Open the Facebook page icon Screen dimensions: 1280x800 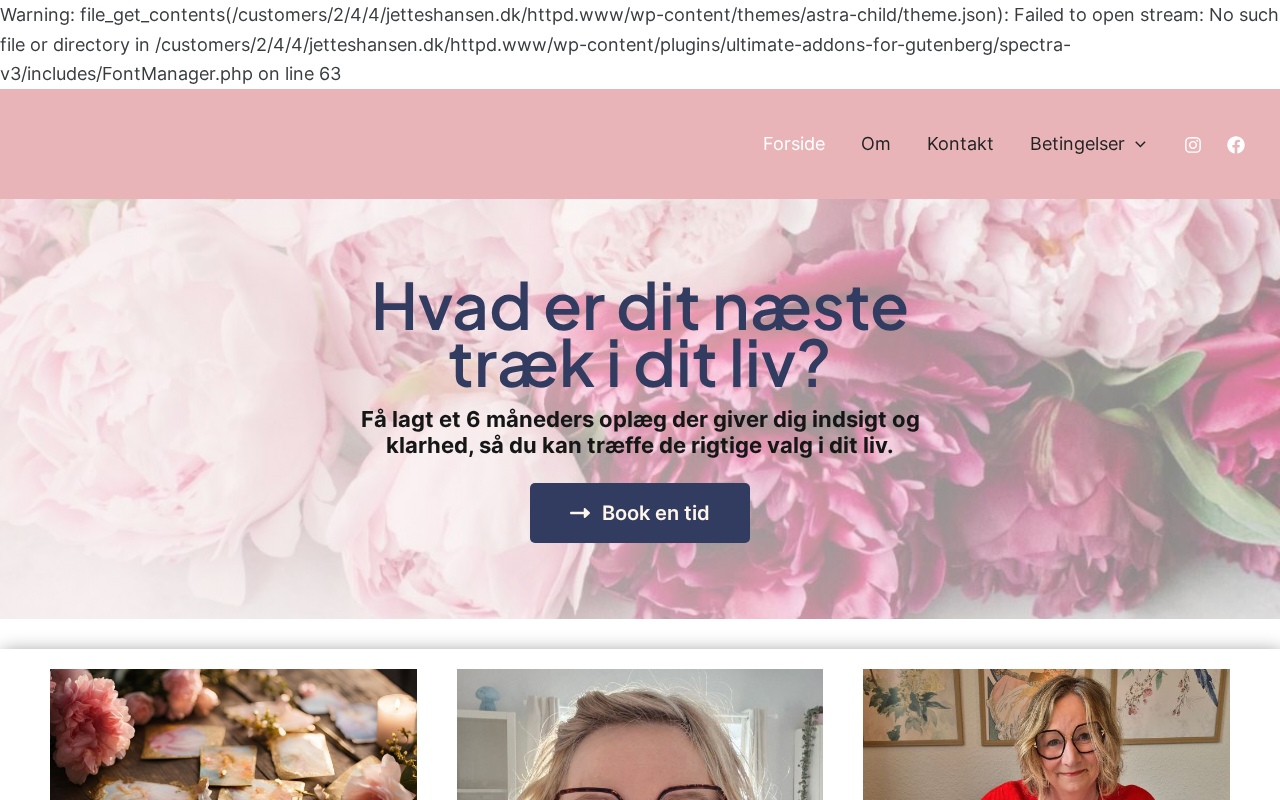(1236, 145)
